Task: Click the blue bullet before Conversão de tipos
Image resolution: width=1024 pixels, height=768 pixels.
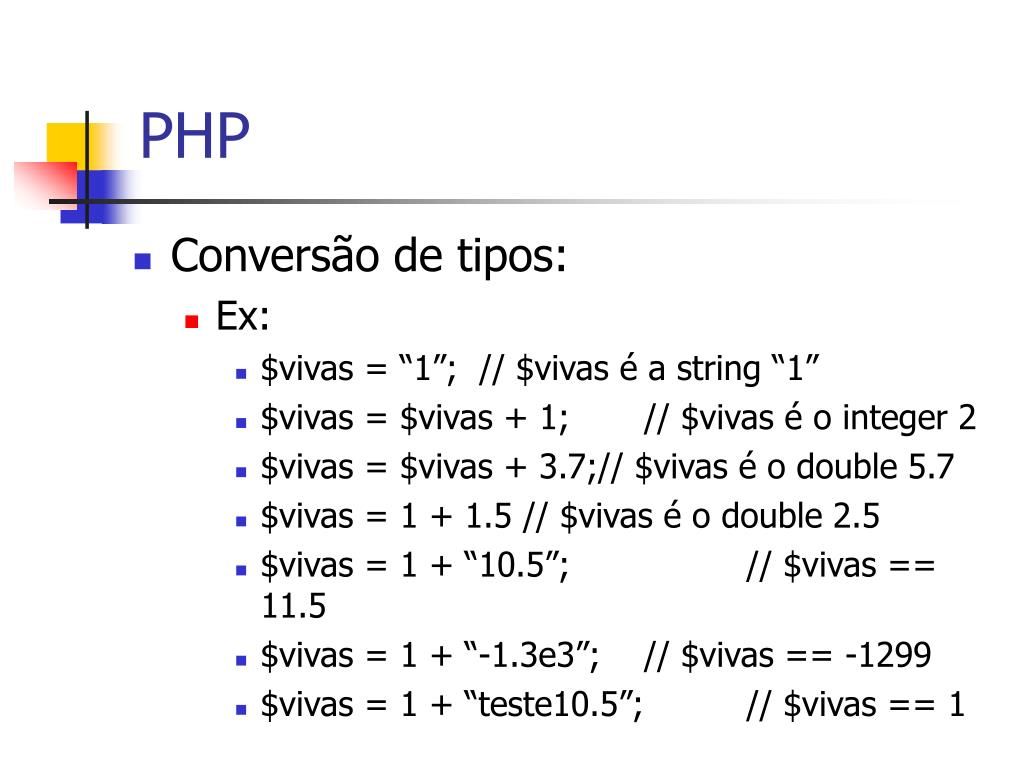Action: pos(142,261)
